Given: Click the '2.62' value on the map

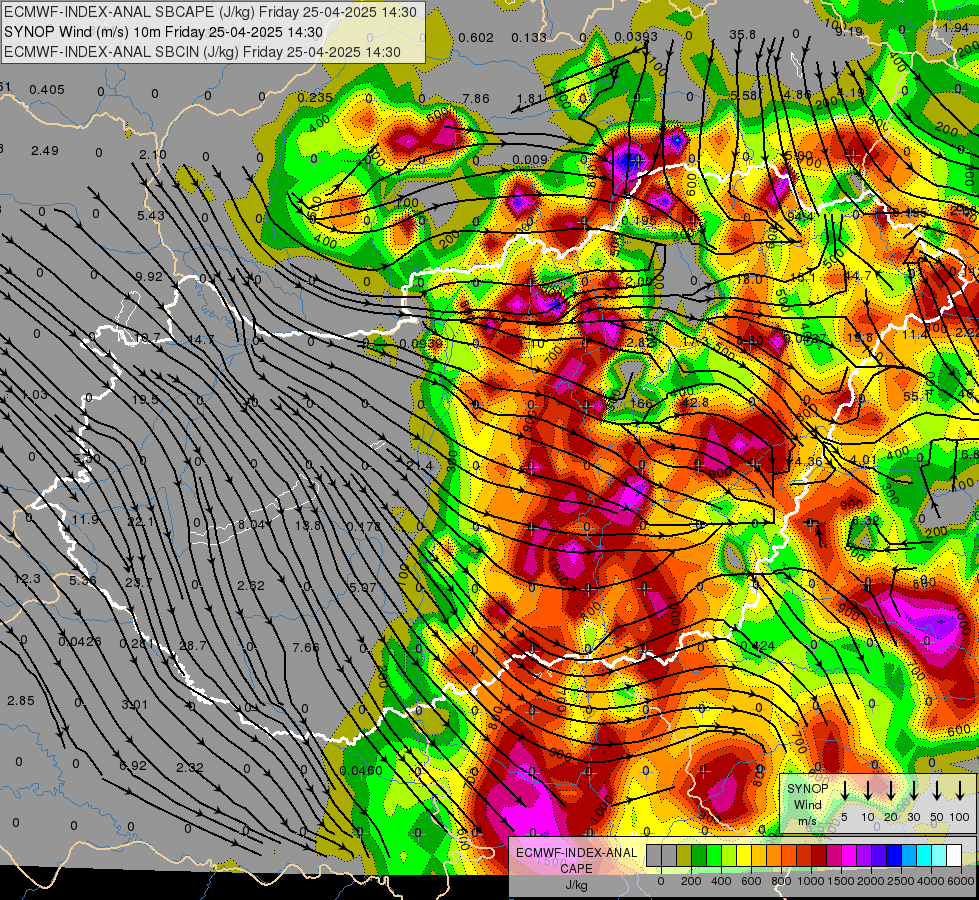Looking at the screenshot, I should pos(251,585).
